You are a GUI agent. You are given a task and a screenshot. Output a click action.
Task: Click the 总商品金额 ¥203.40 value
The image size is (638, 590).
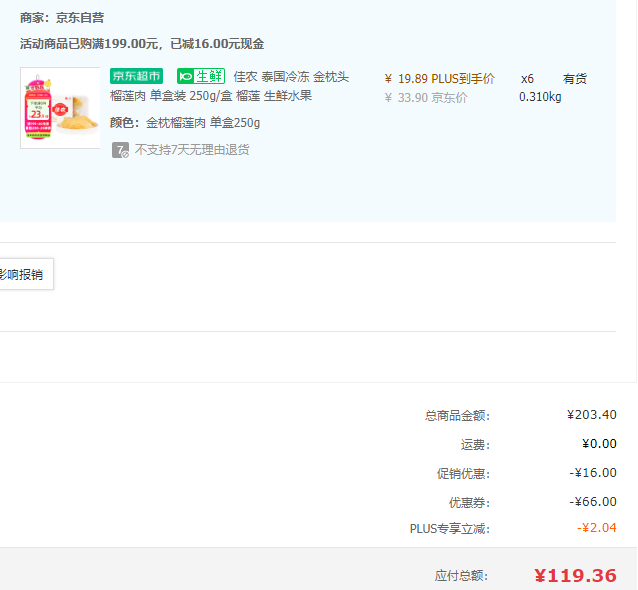click(x=592, y=415)
